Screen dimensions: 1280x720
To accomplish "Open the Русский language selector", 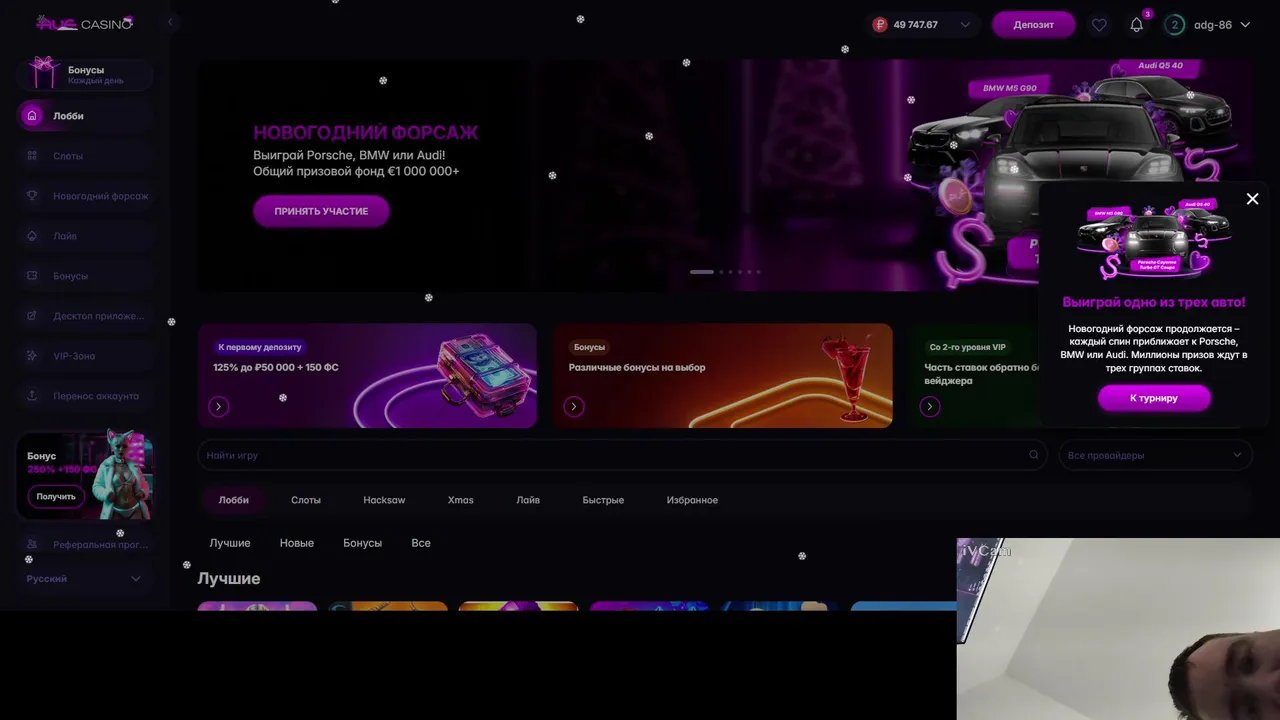I will tap(84, 579).
